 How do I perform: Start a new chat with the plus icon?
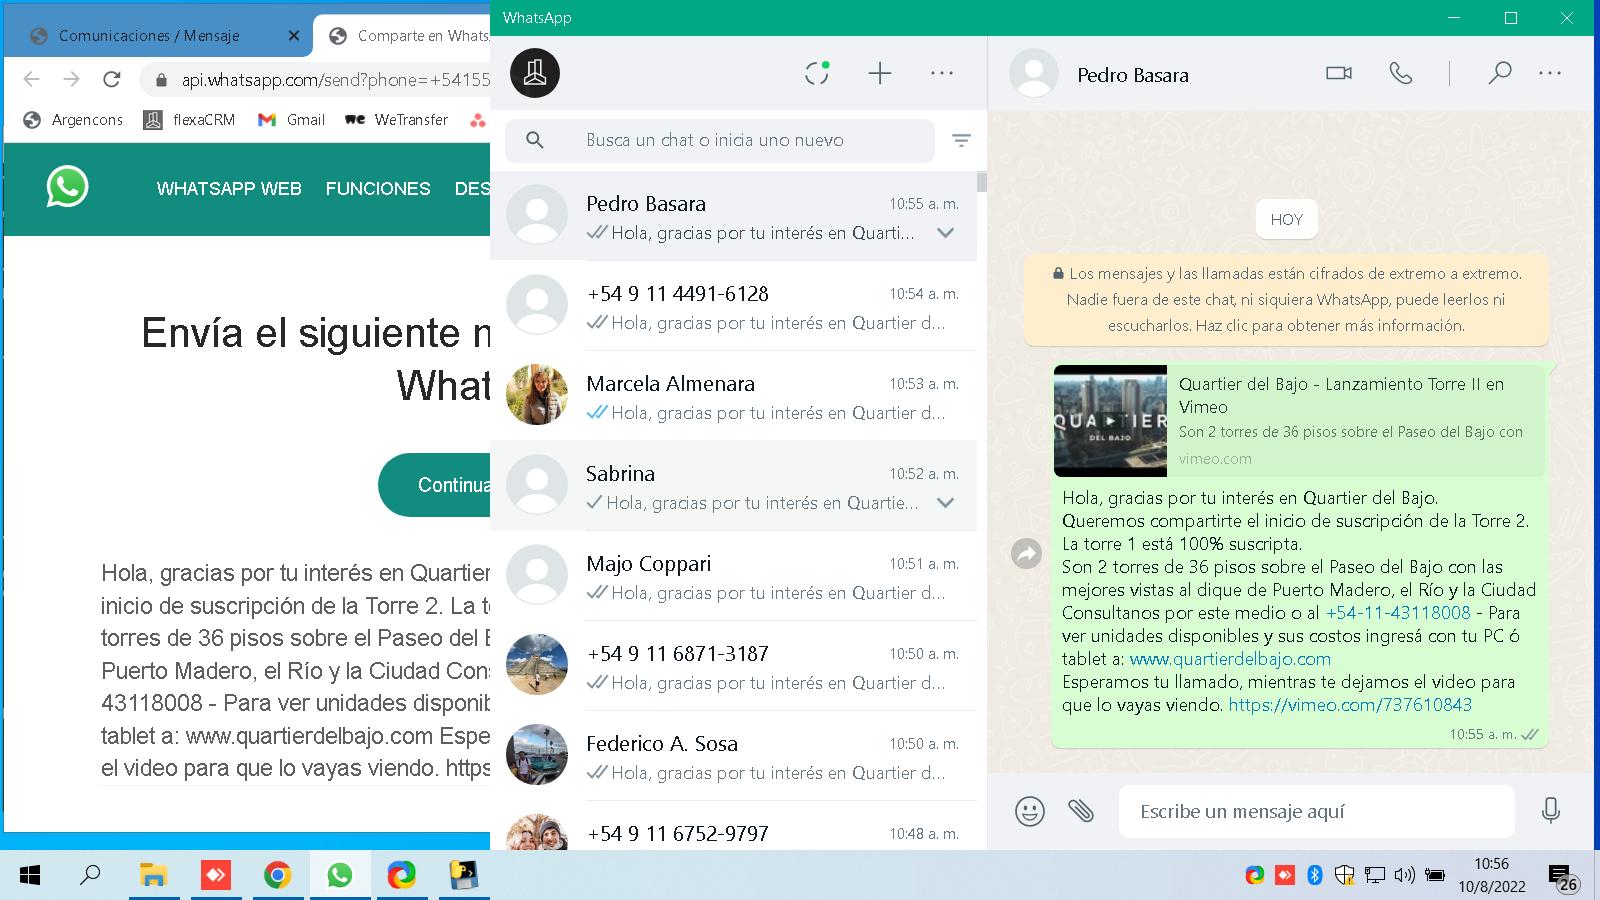pyautogui.click(x=880, y=73)
